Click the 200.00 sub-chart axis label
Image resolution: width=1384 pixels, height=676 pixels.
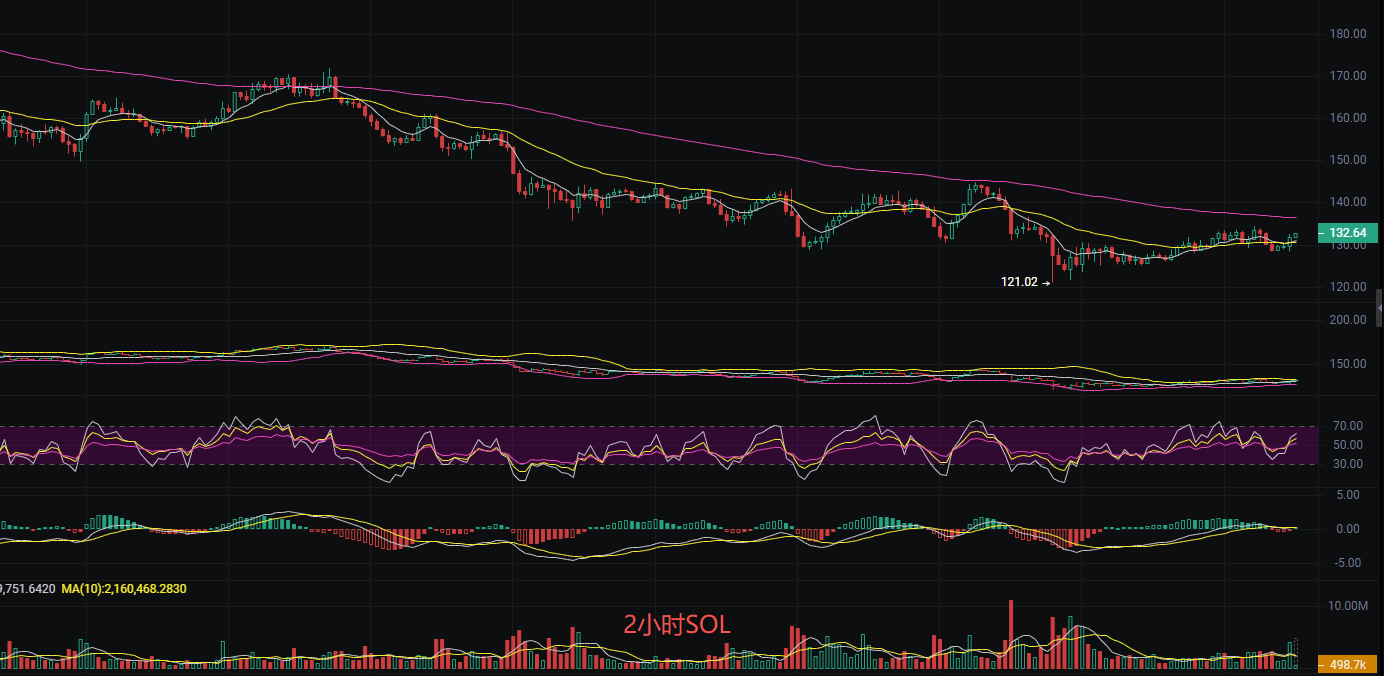pyautogui.click(x=1348, y=319)
